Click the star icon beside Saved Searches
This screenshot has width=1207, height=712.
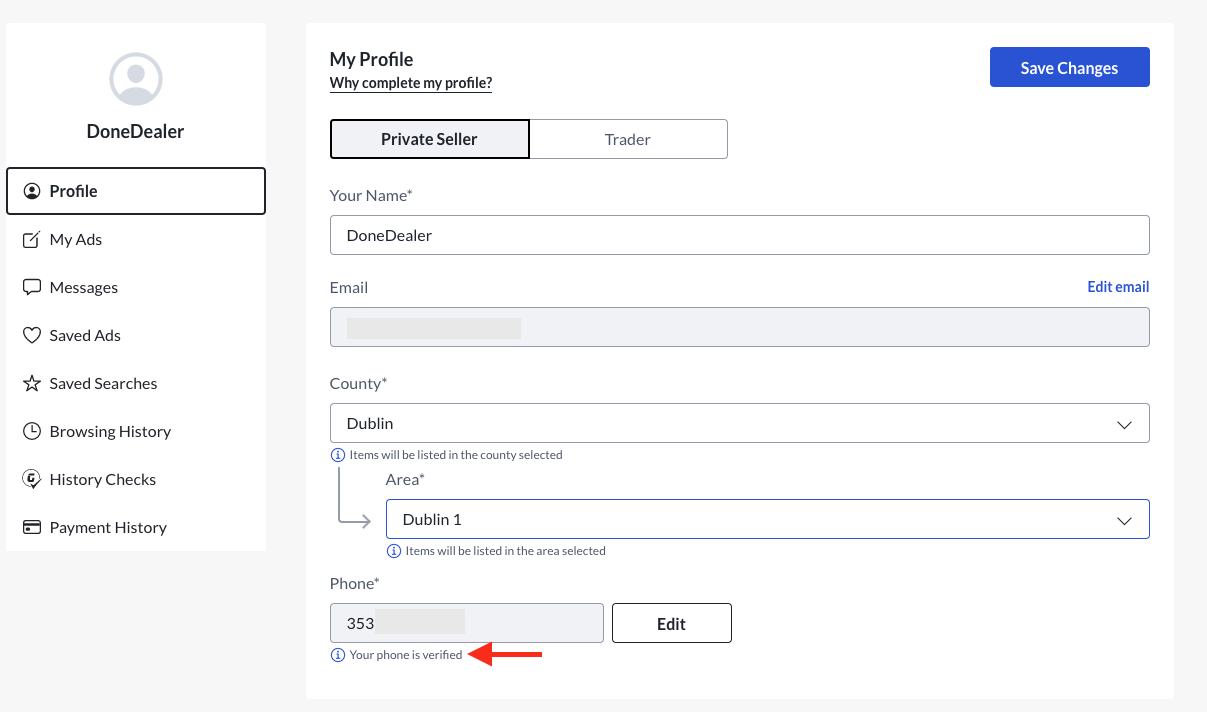(32, 384)
